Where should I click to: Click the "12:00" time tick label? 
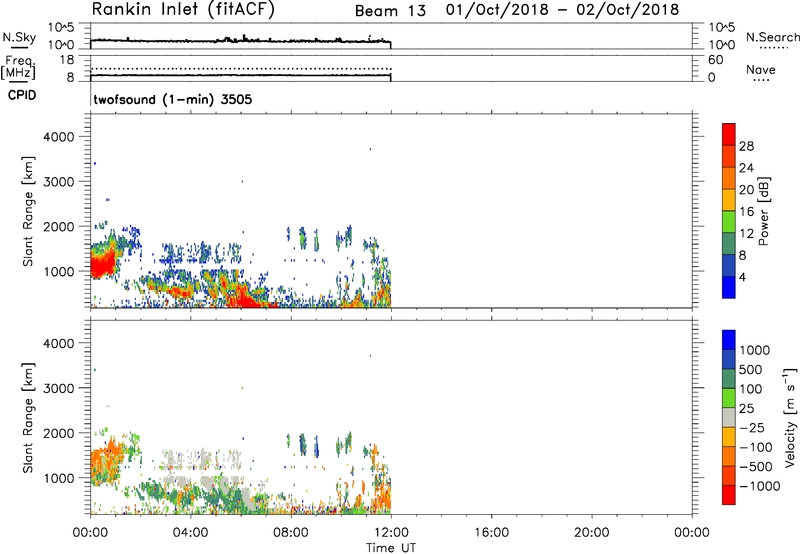coord(391,533)
